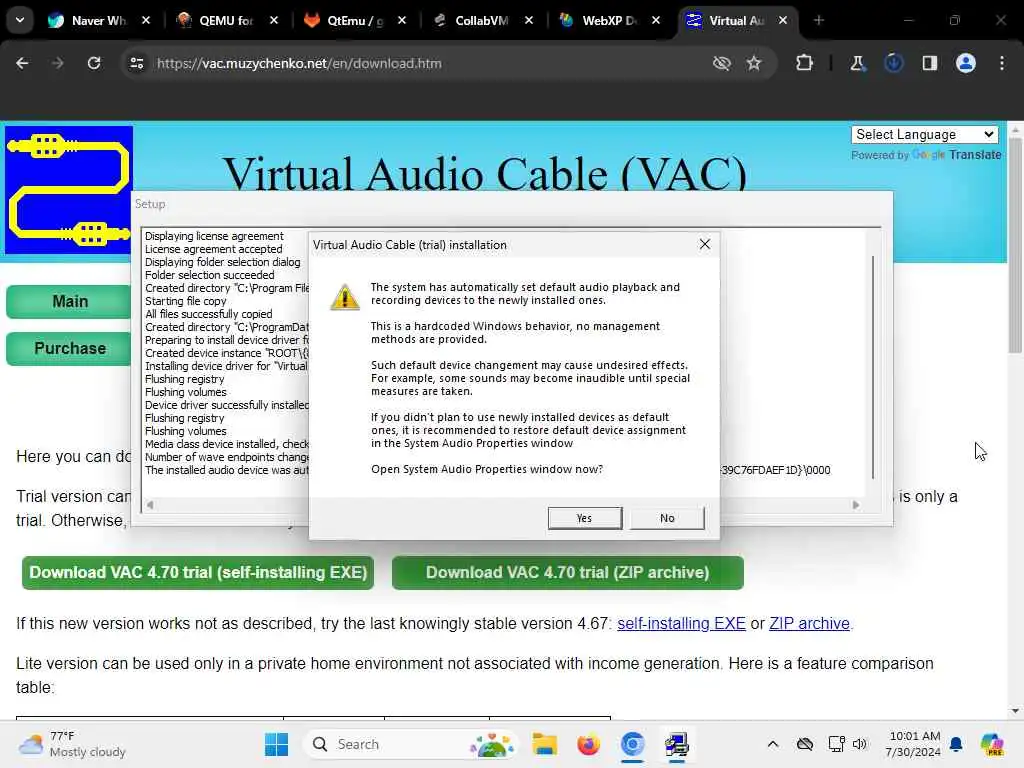Toggle the browser side panel
This screenshot has height=768, width=1024.
point(929,63)
